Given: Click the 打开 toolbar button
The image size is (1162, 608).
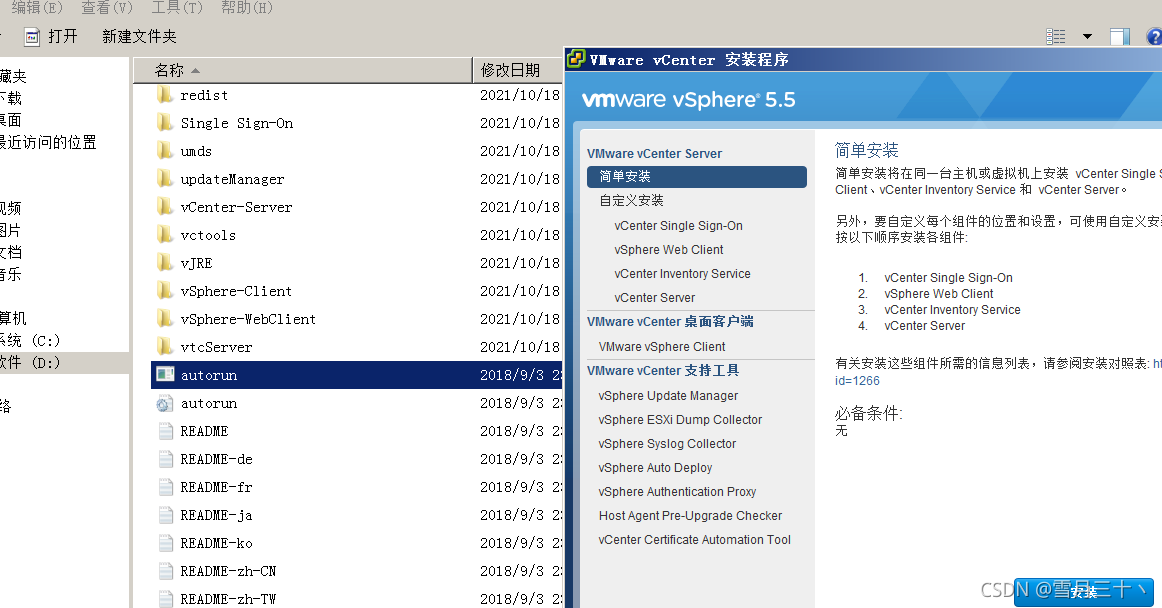Looking at the screenshot, I should click(x=51, y=36).
